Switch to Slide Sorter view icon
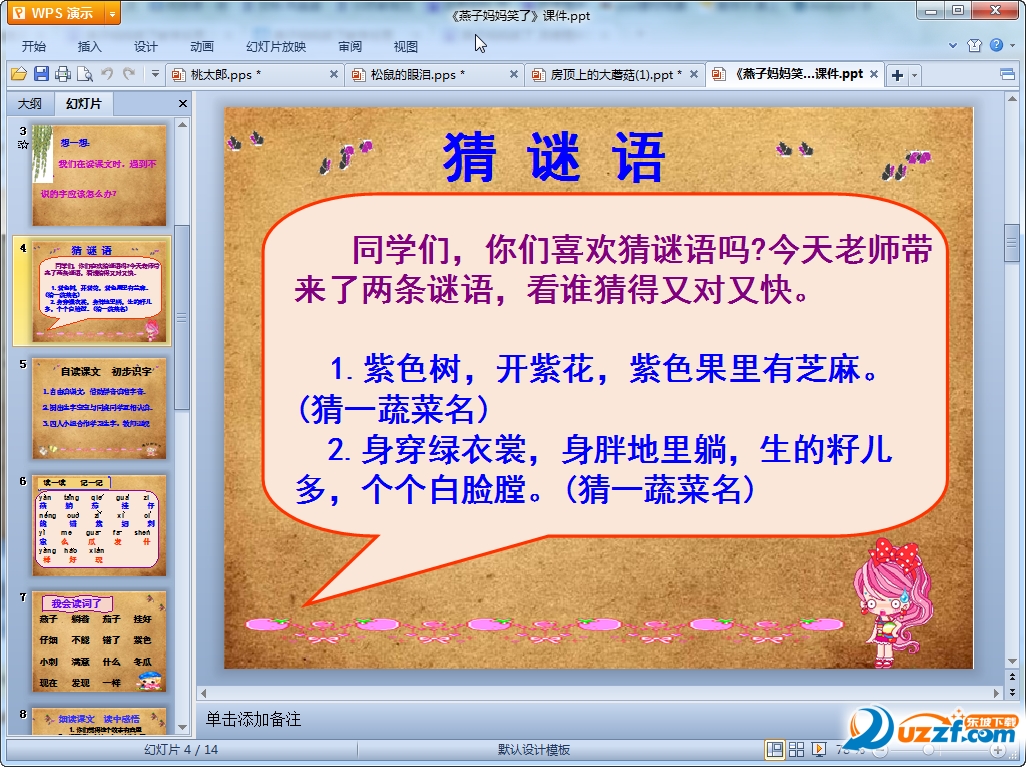Viewport: 1026px width, 767px height. click(796, 749)
